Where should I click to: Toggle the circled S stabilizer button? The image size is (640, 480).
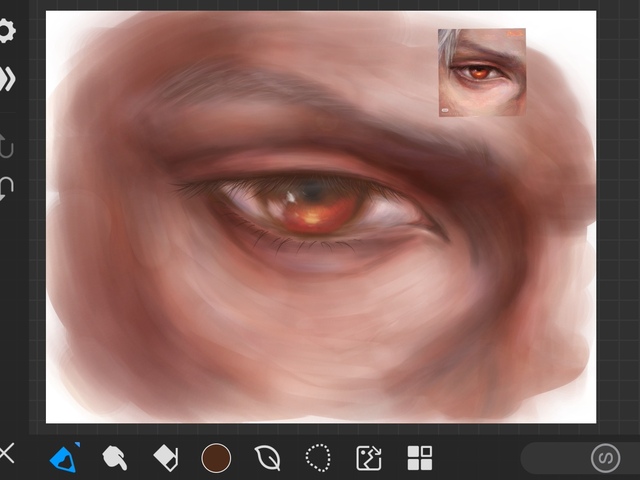604,459
